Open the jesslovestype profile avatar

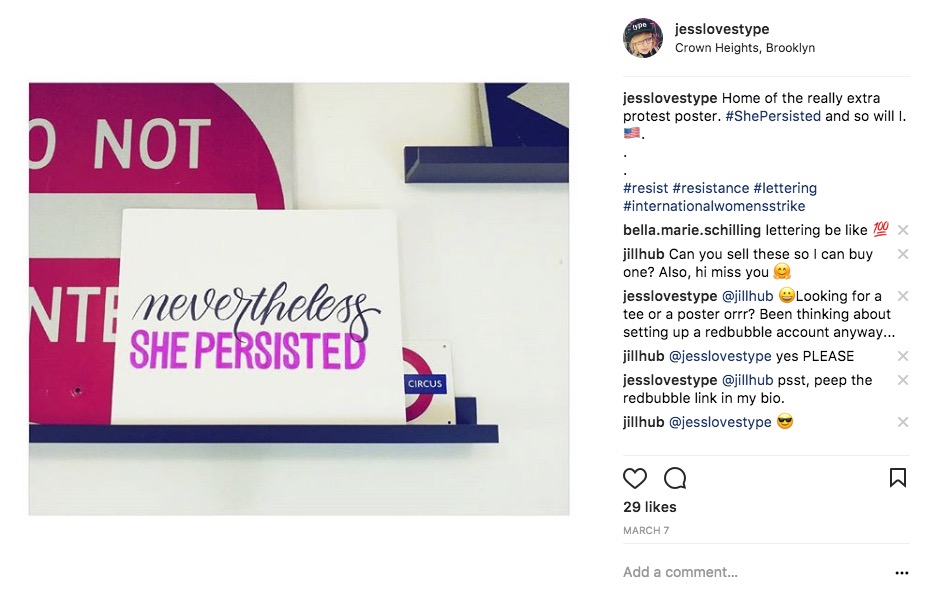(x=643, y=38)
